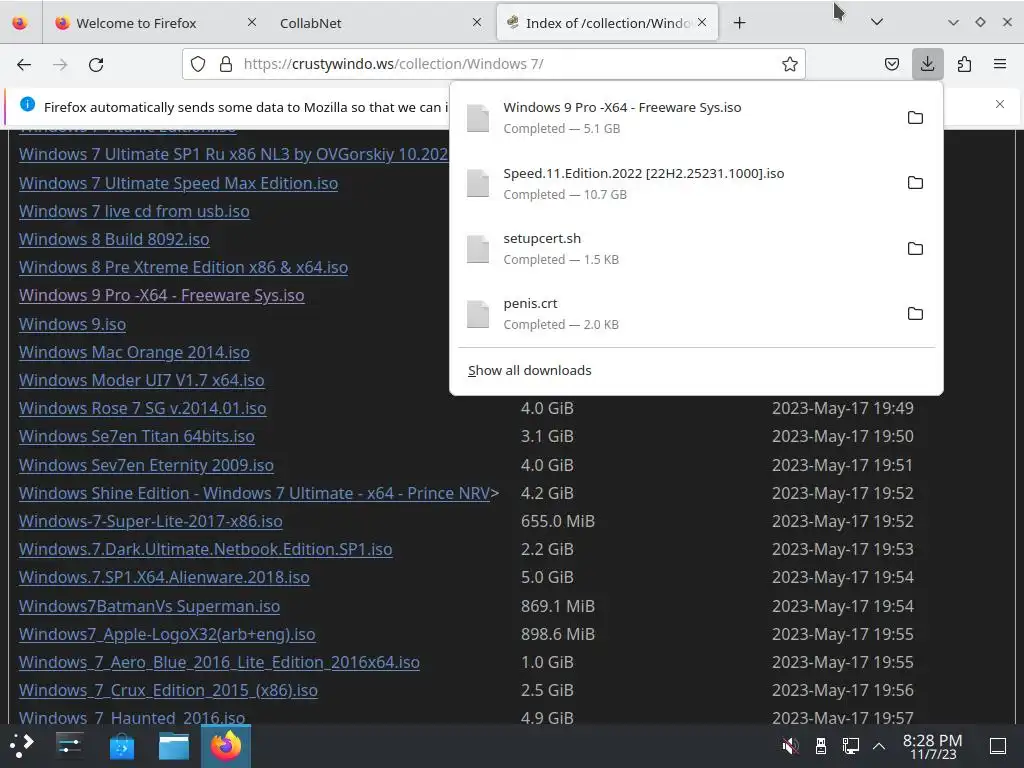Close the CollabNet tab

(477, 22)
